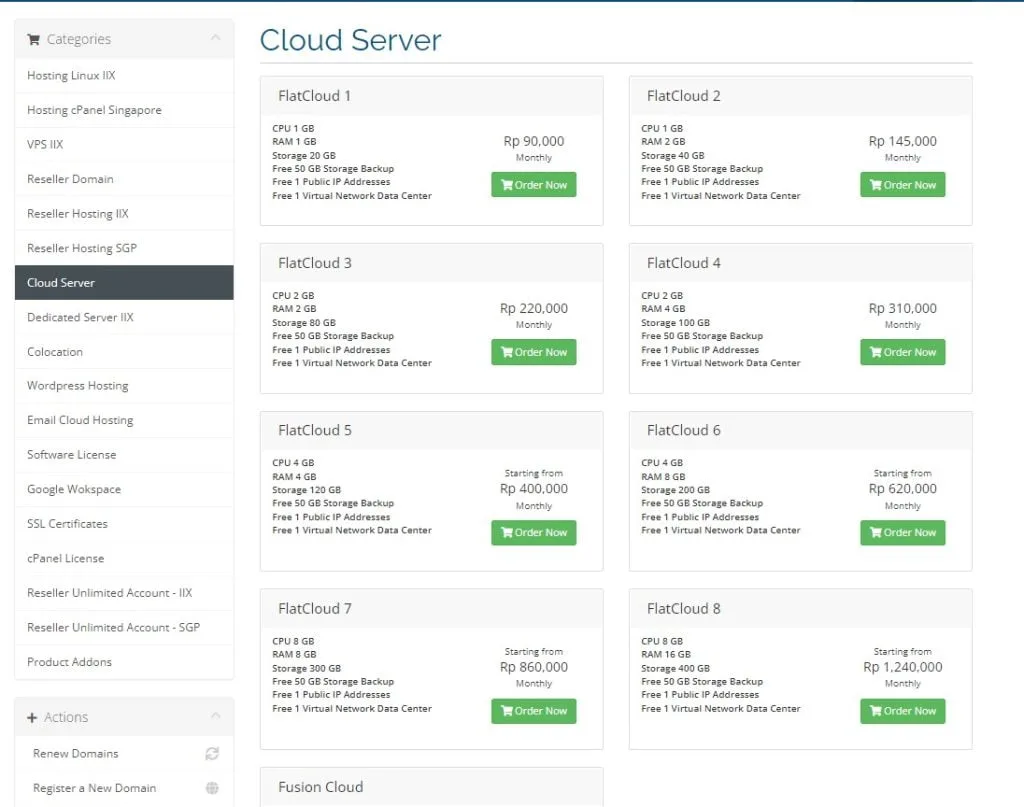Viewport: 1024px width, 807px height.
Task: Select Dedicated Server IIX in sidebar
Action: [x=80, y=317]
